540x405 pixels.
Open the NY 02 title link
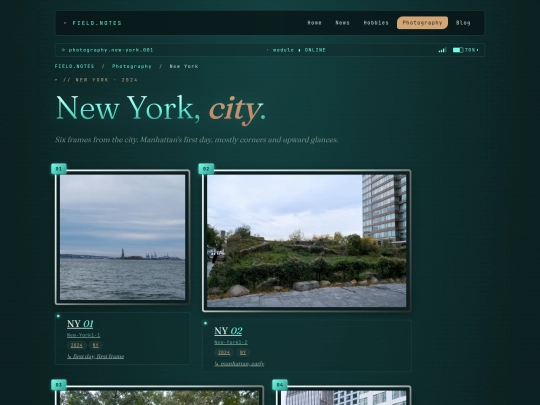(228, 331)
